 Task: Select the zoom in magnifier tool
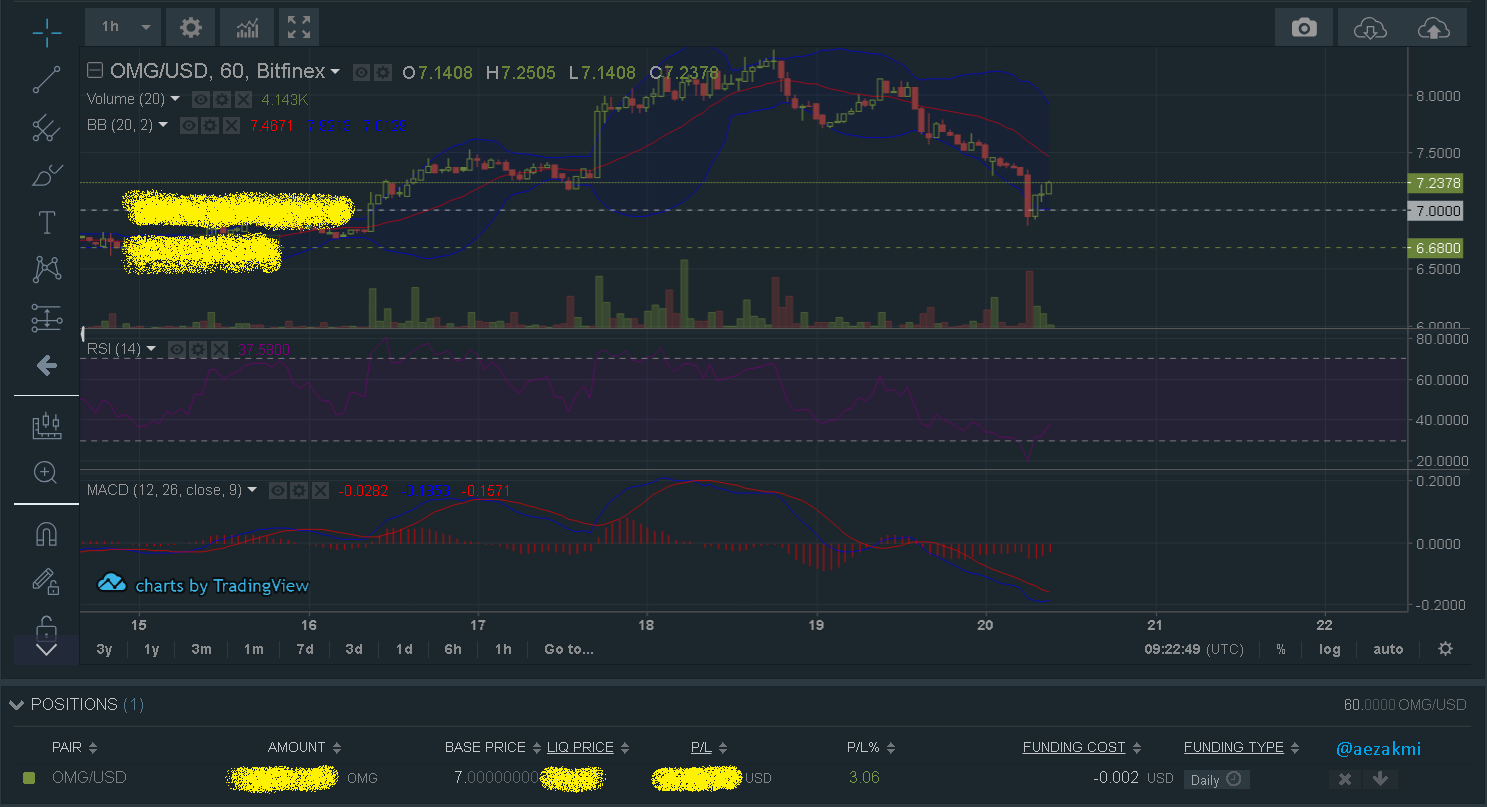pos(46,473)
